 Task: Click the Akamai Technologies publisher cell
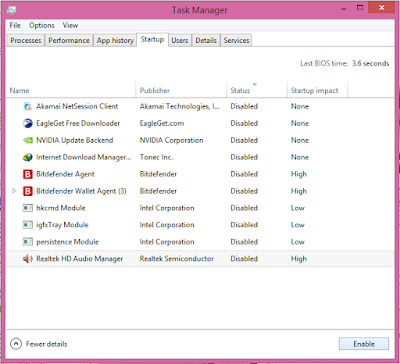point(180,106)
